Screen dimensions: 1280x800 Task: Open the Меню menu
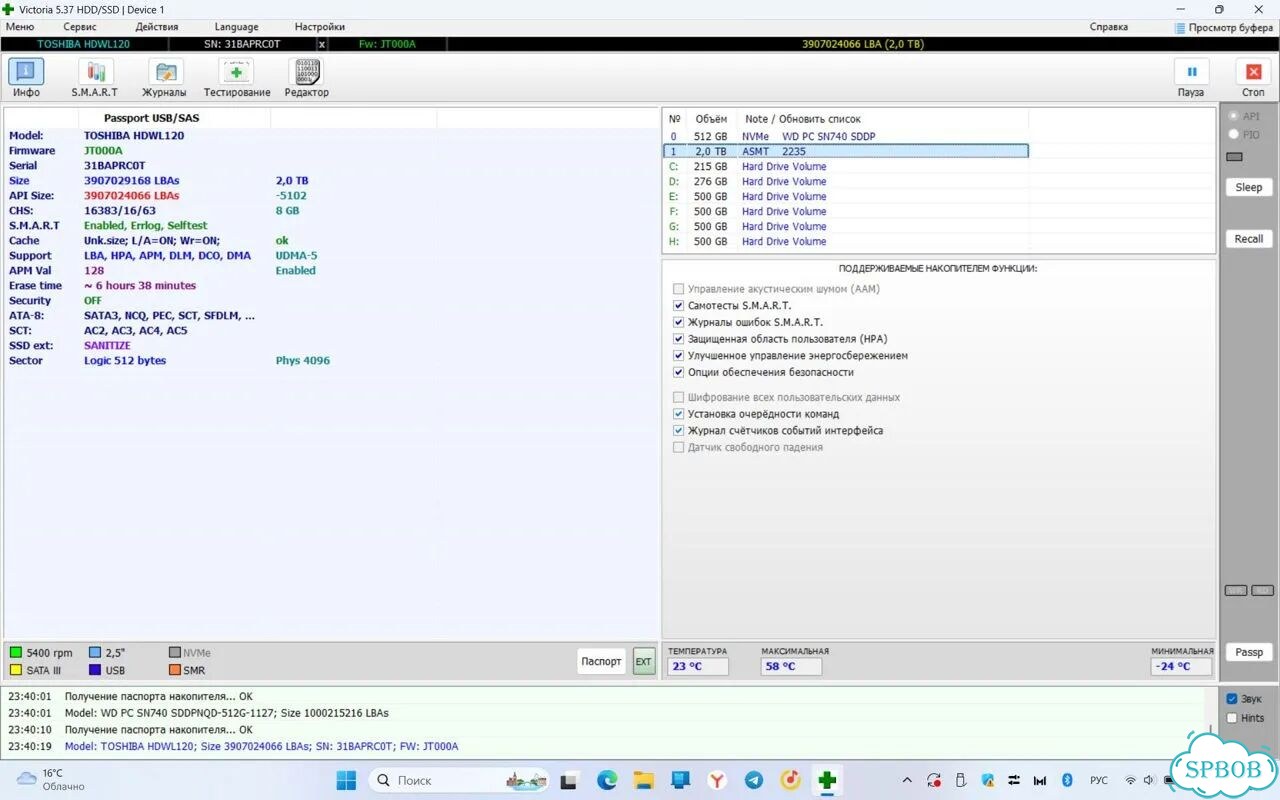(20, 27)
